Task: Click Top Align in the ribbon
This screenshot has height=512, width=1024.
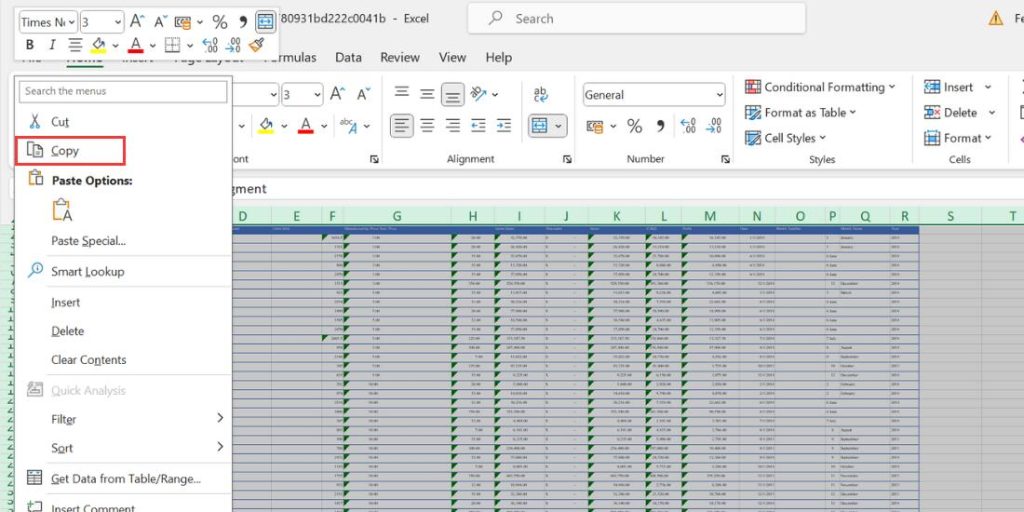Action: 402,94
